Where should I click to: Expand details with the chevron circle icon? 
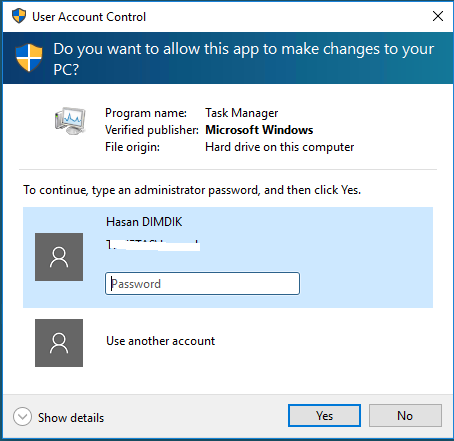(x=22, y=417)
